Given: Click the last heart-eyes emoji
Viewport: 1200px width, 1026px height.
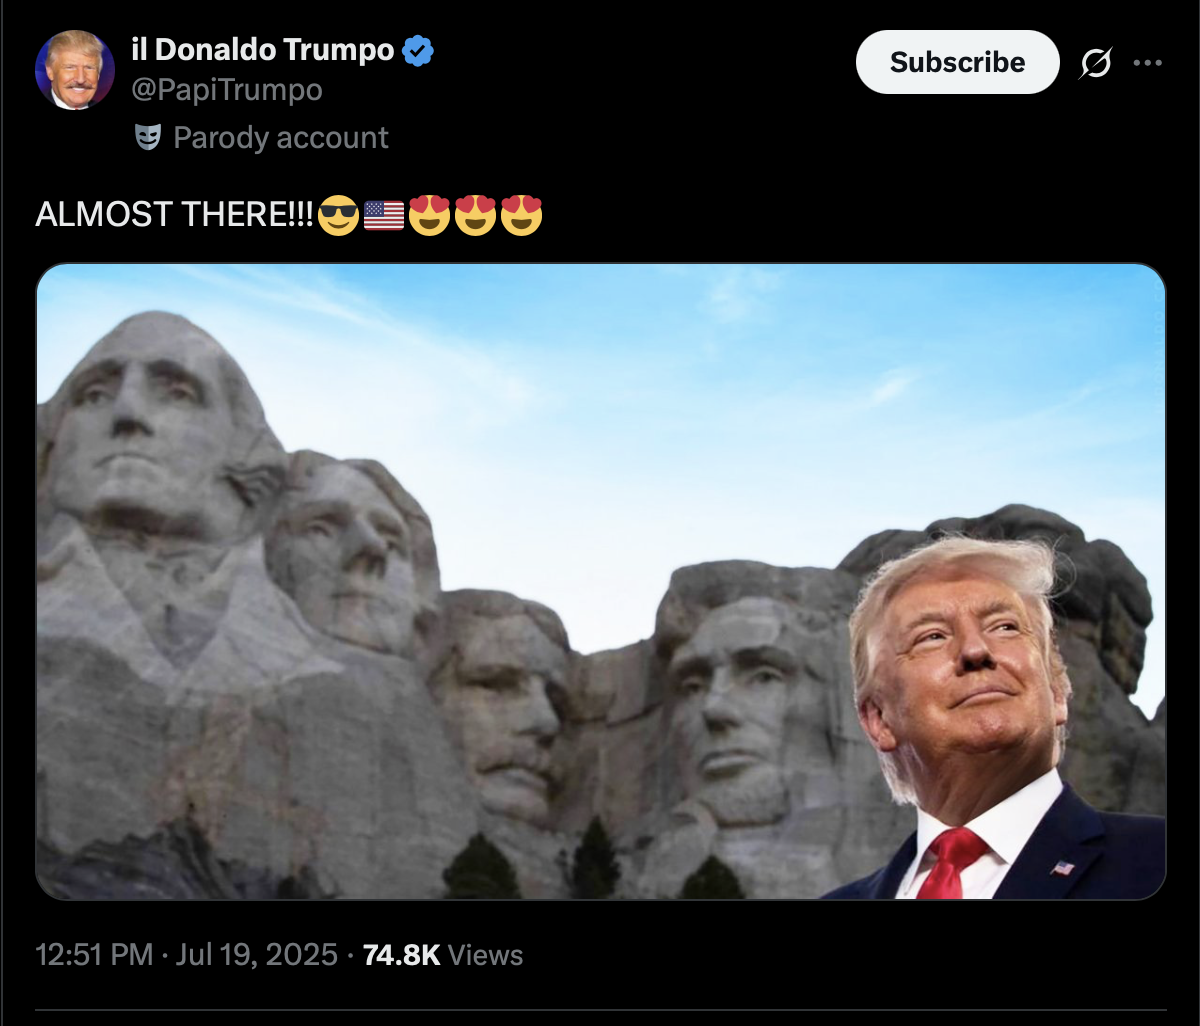Looking at the screenshot, I should tap(521, 214).
